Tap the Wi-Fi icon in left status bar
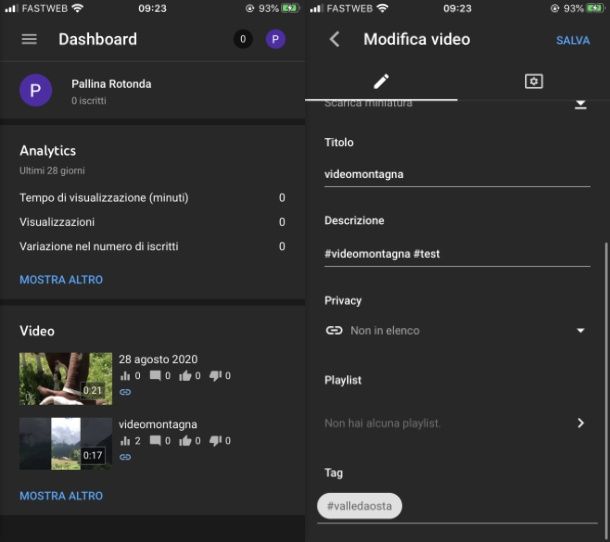 [78, 8]
